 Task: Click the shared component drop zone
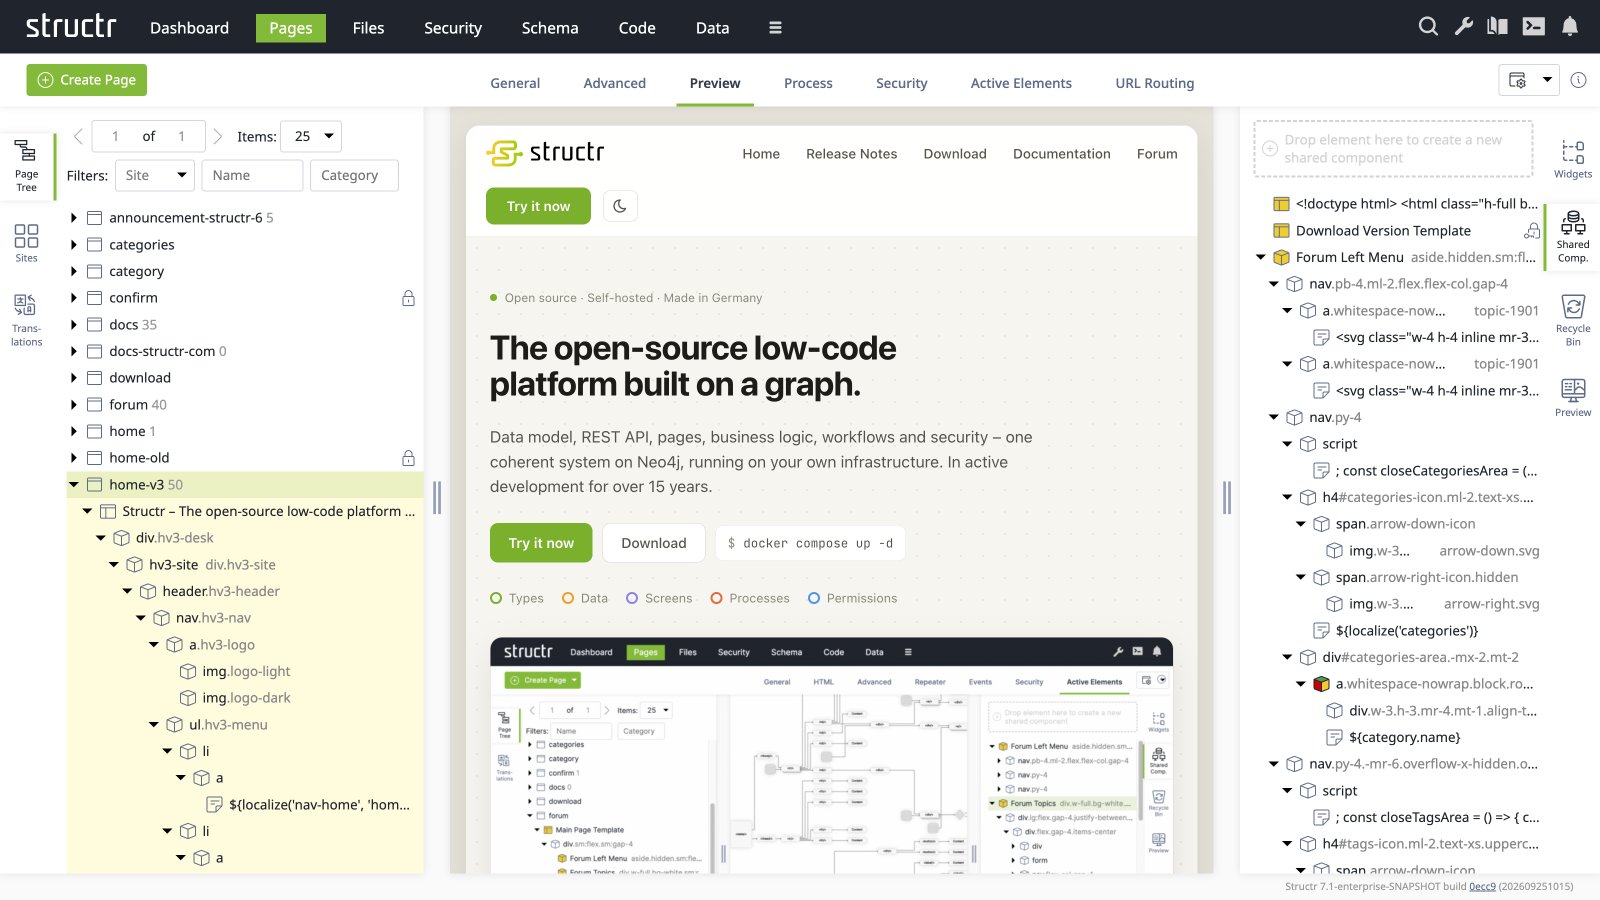(1393, 149)
